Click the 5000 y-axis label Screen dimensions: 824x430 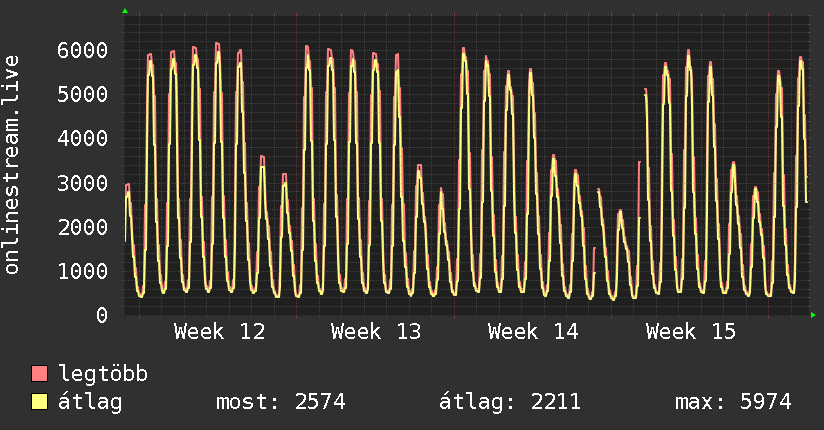coord(83,95)
